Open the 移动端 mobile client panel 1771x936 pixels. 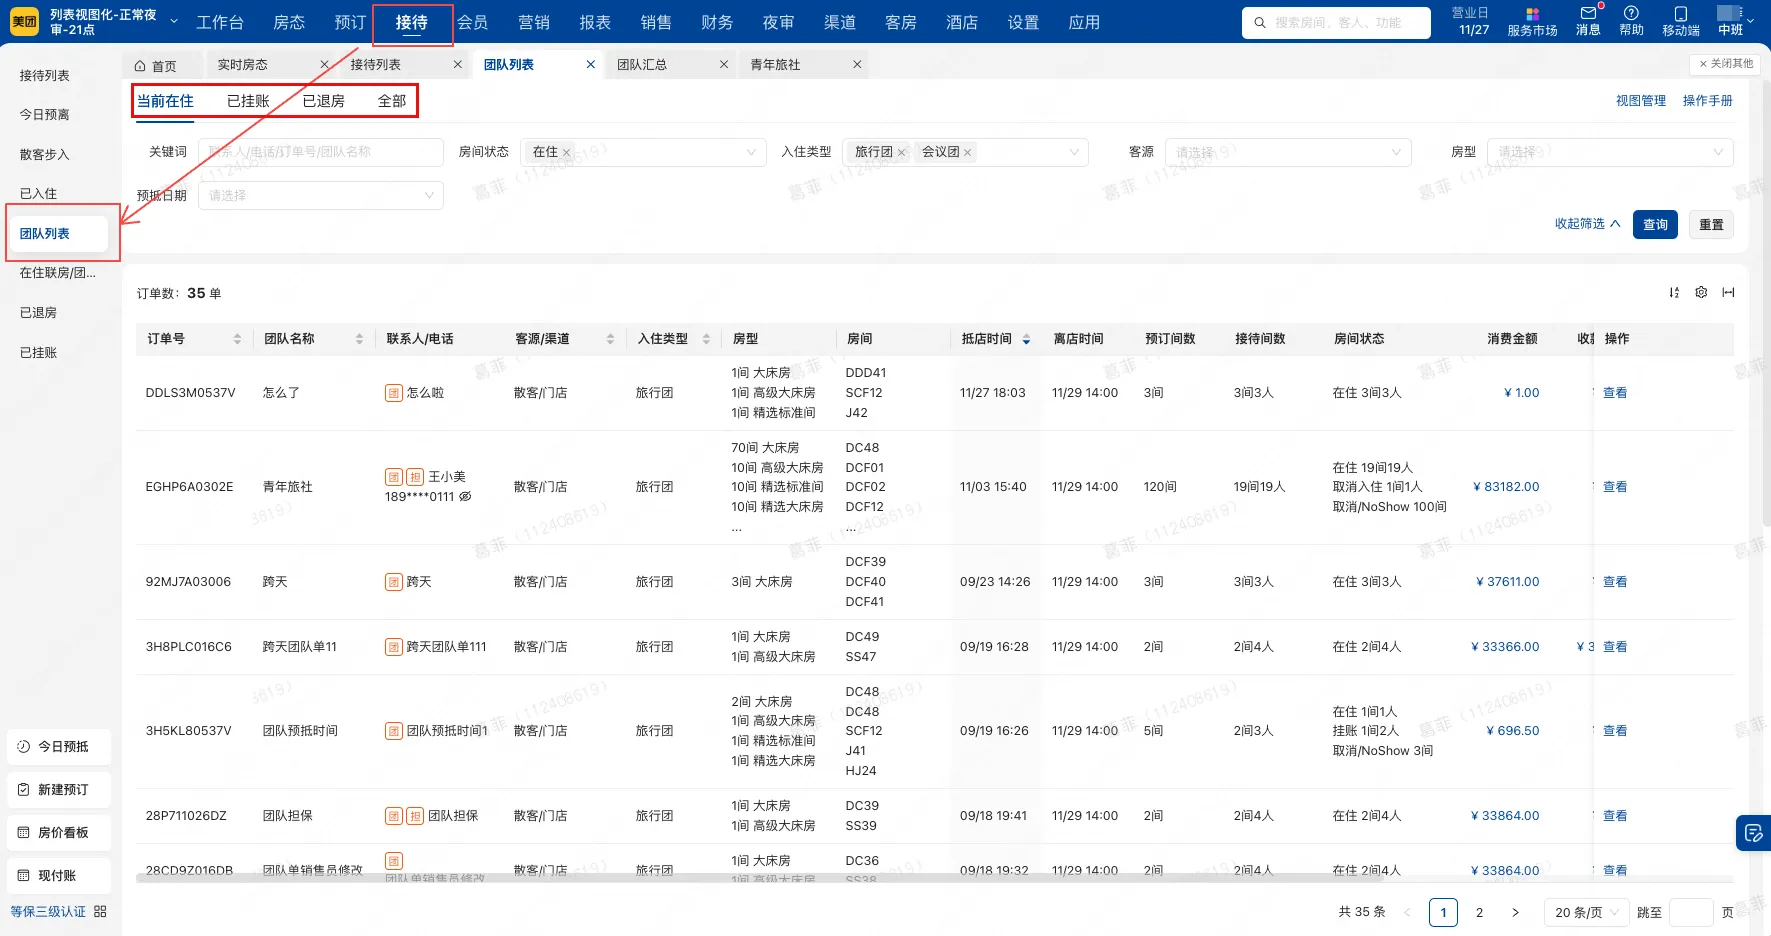(1680, 22)
